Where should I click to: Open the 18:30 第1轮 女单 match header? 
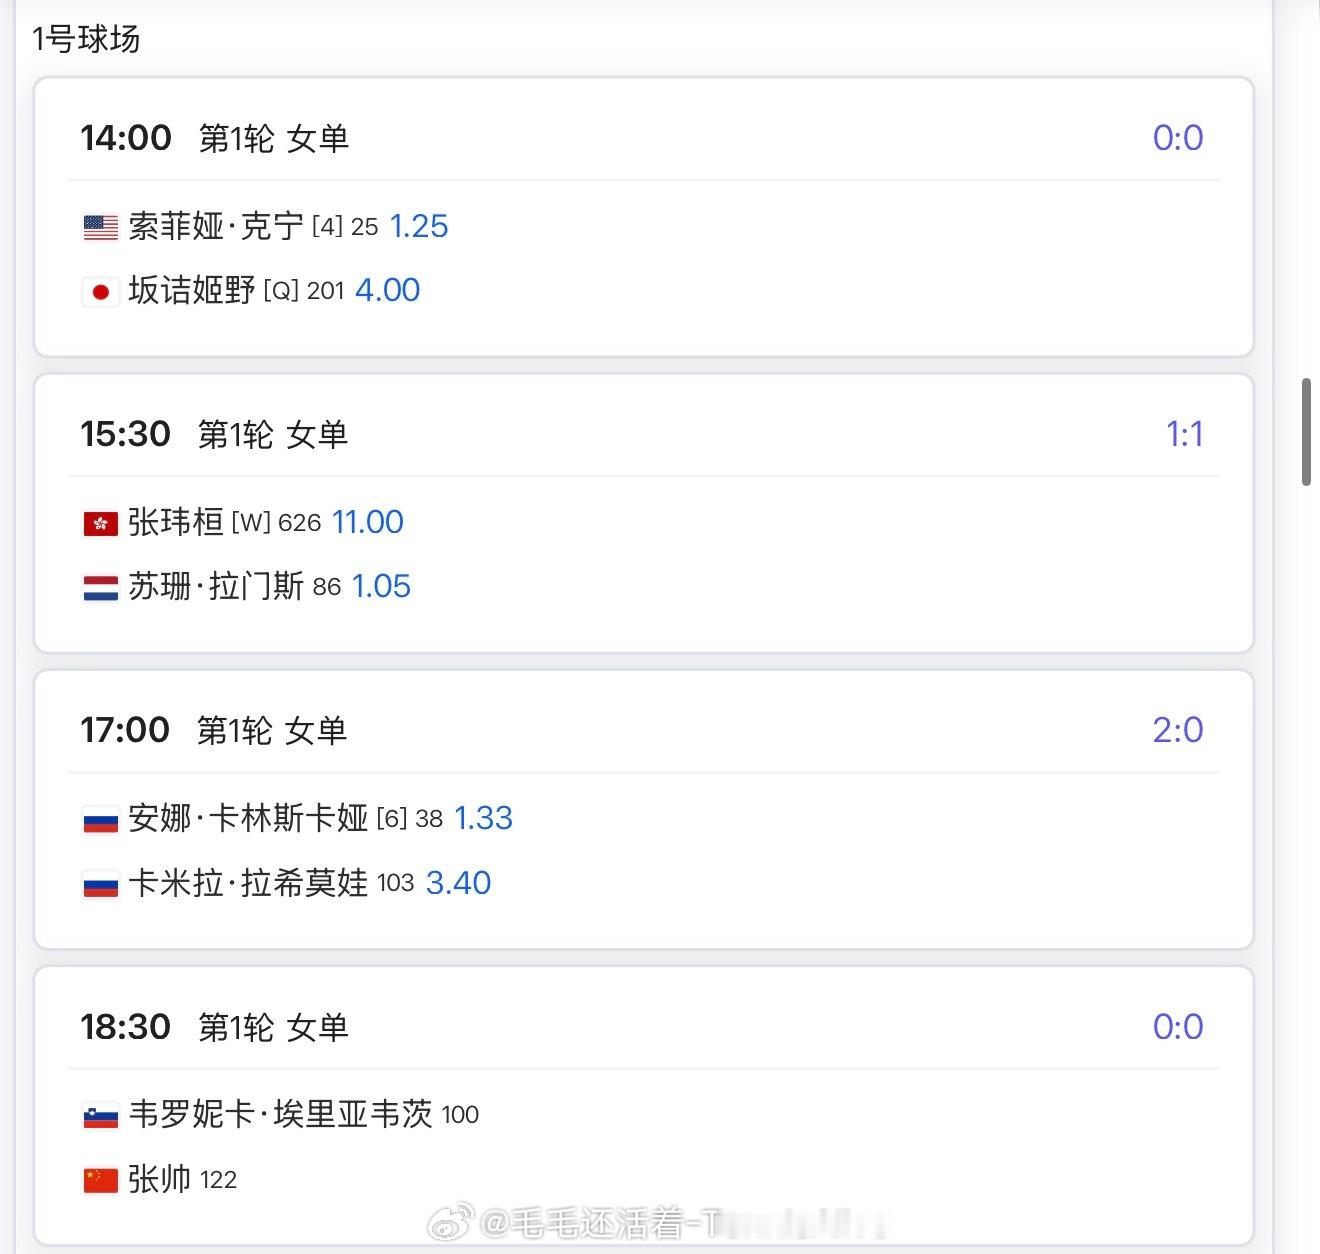click(x=644, y=1027)
